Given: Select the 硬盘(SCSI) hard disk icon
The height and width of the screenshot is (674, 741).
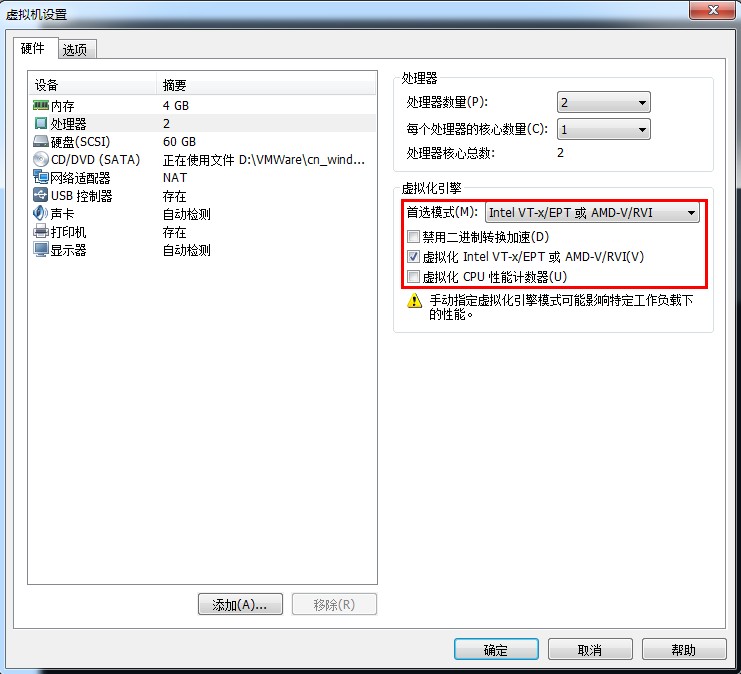Looking at the screenshot, I should point(41,141).
